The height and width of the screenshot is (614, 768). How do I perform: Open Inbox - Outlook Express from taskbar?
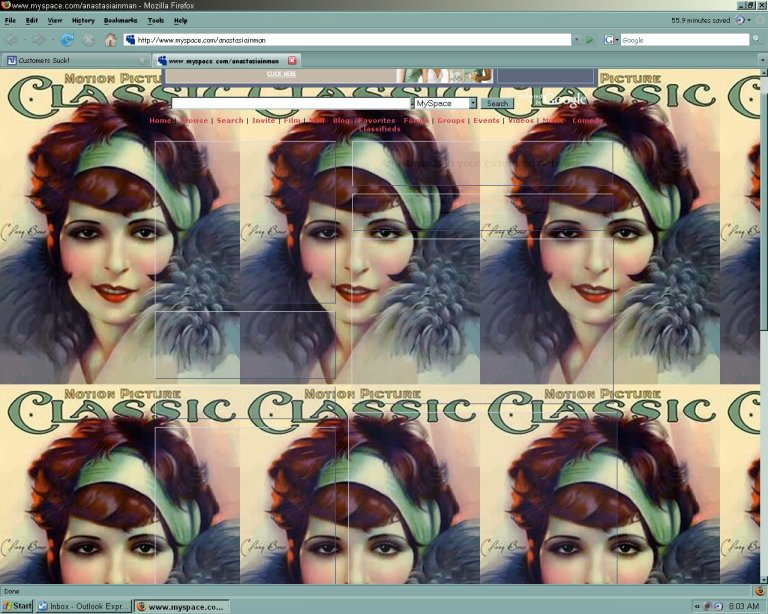(84, 606)
